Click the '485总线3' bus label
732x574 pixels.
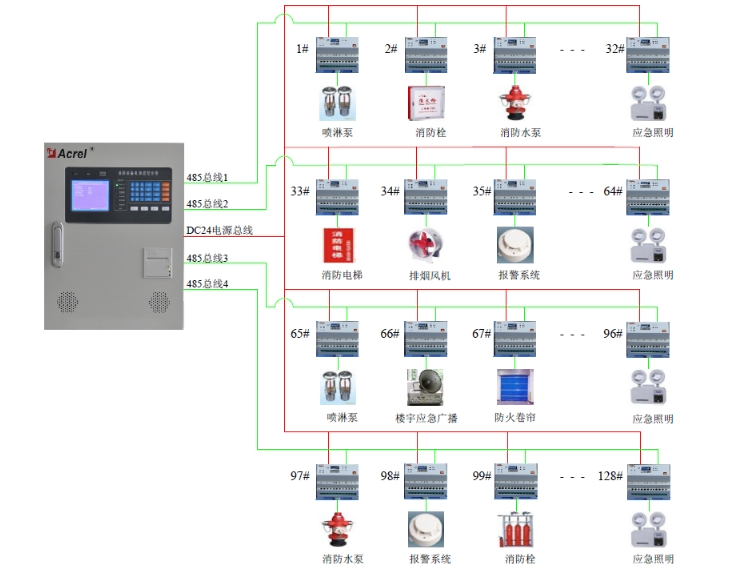[207, 258]
